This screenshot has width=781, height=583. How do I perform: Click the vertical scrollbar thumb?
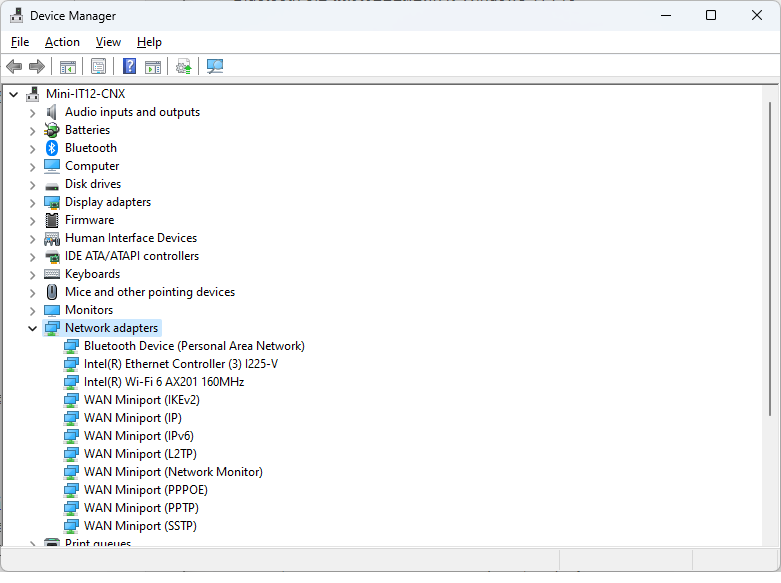tap(770, 259)
